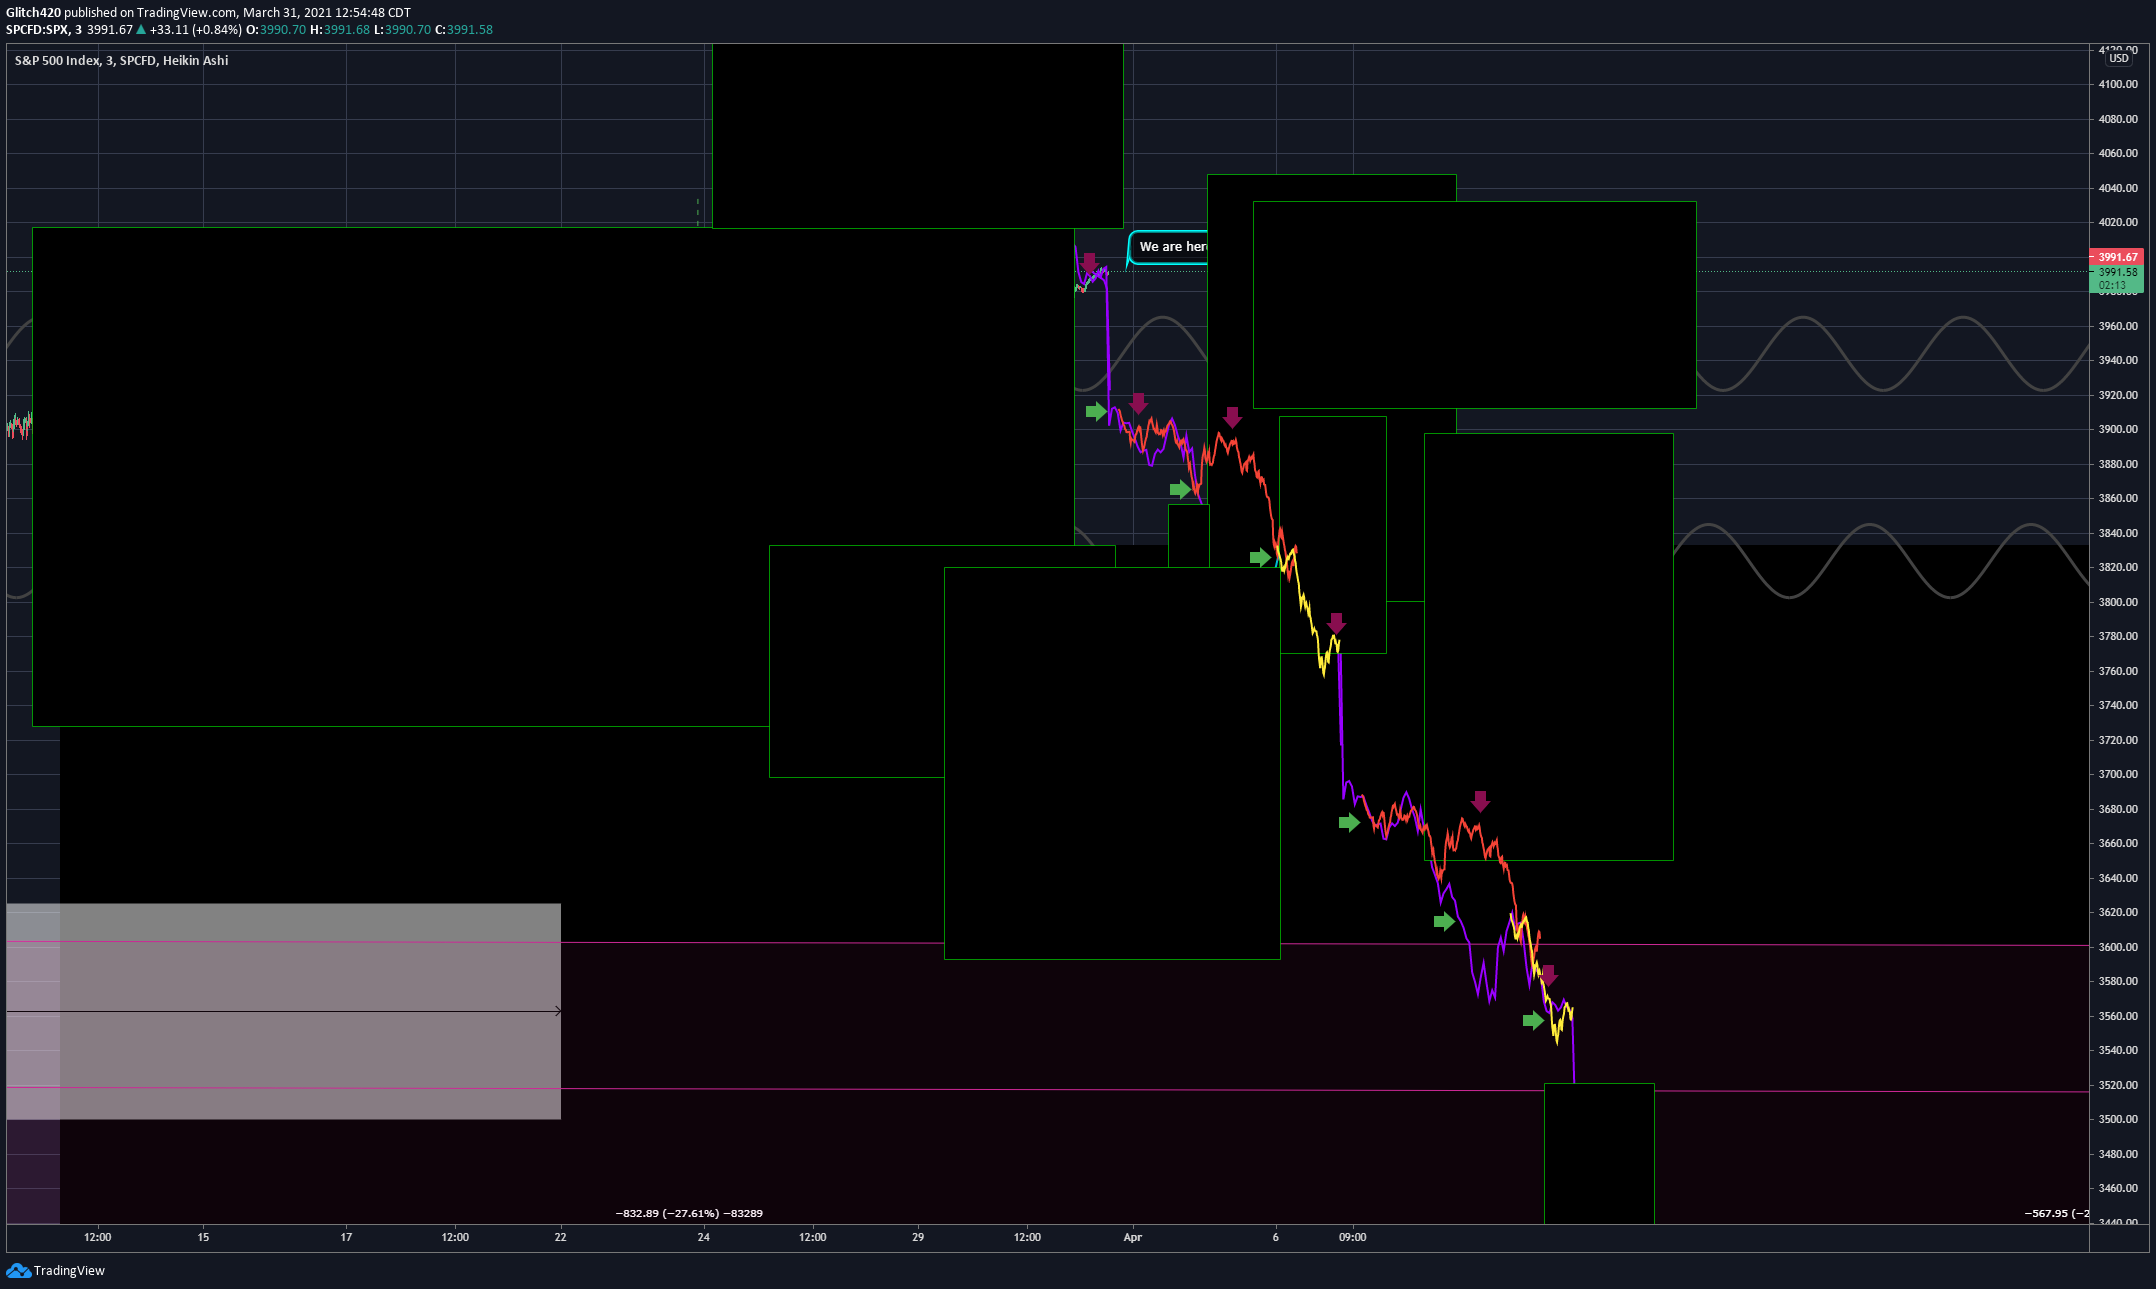
Task: Click the C:3991.58 close value
Action: pos(464,30)
